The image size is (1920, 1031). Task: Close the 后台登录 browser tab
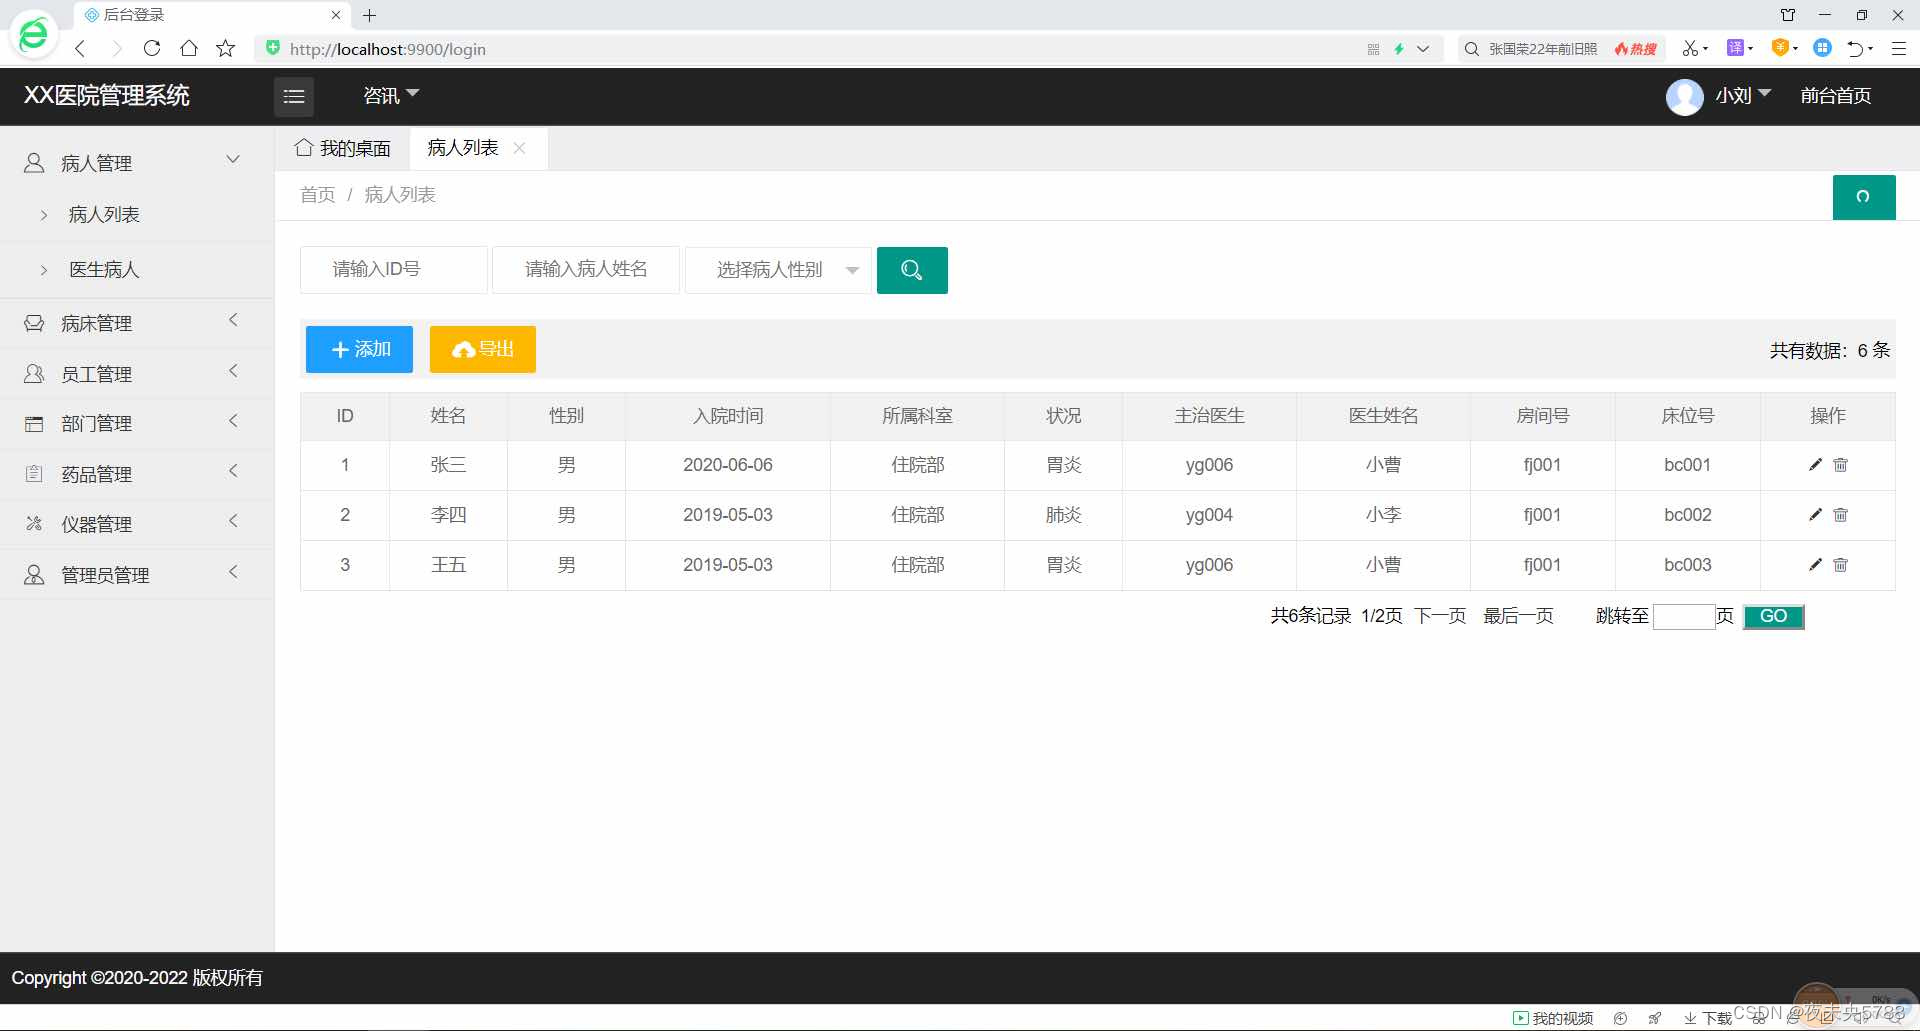[336, 15]
